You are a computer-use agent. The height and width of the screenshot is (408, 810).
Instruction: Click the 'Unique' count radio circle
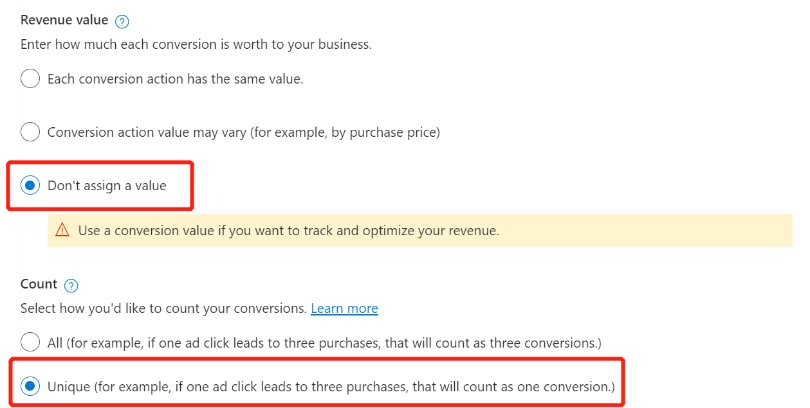tap(30, 386)
